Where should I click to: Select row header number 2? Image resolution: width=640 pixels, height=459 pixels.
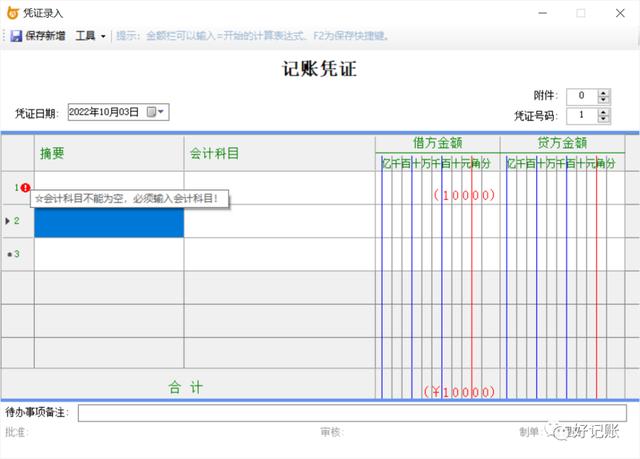[18, 221]
